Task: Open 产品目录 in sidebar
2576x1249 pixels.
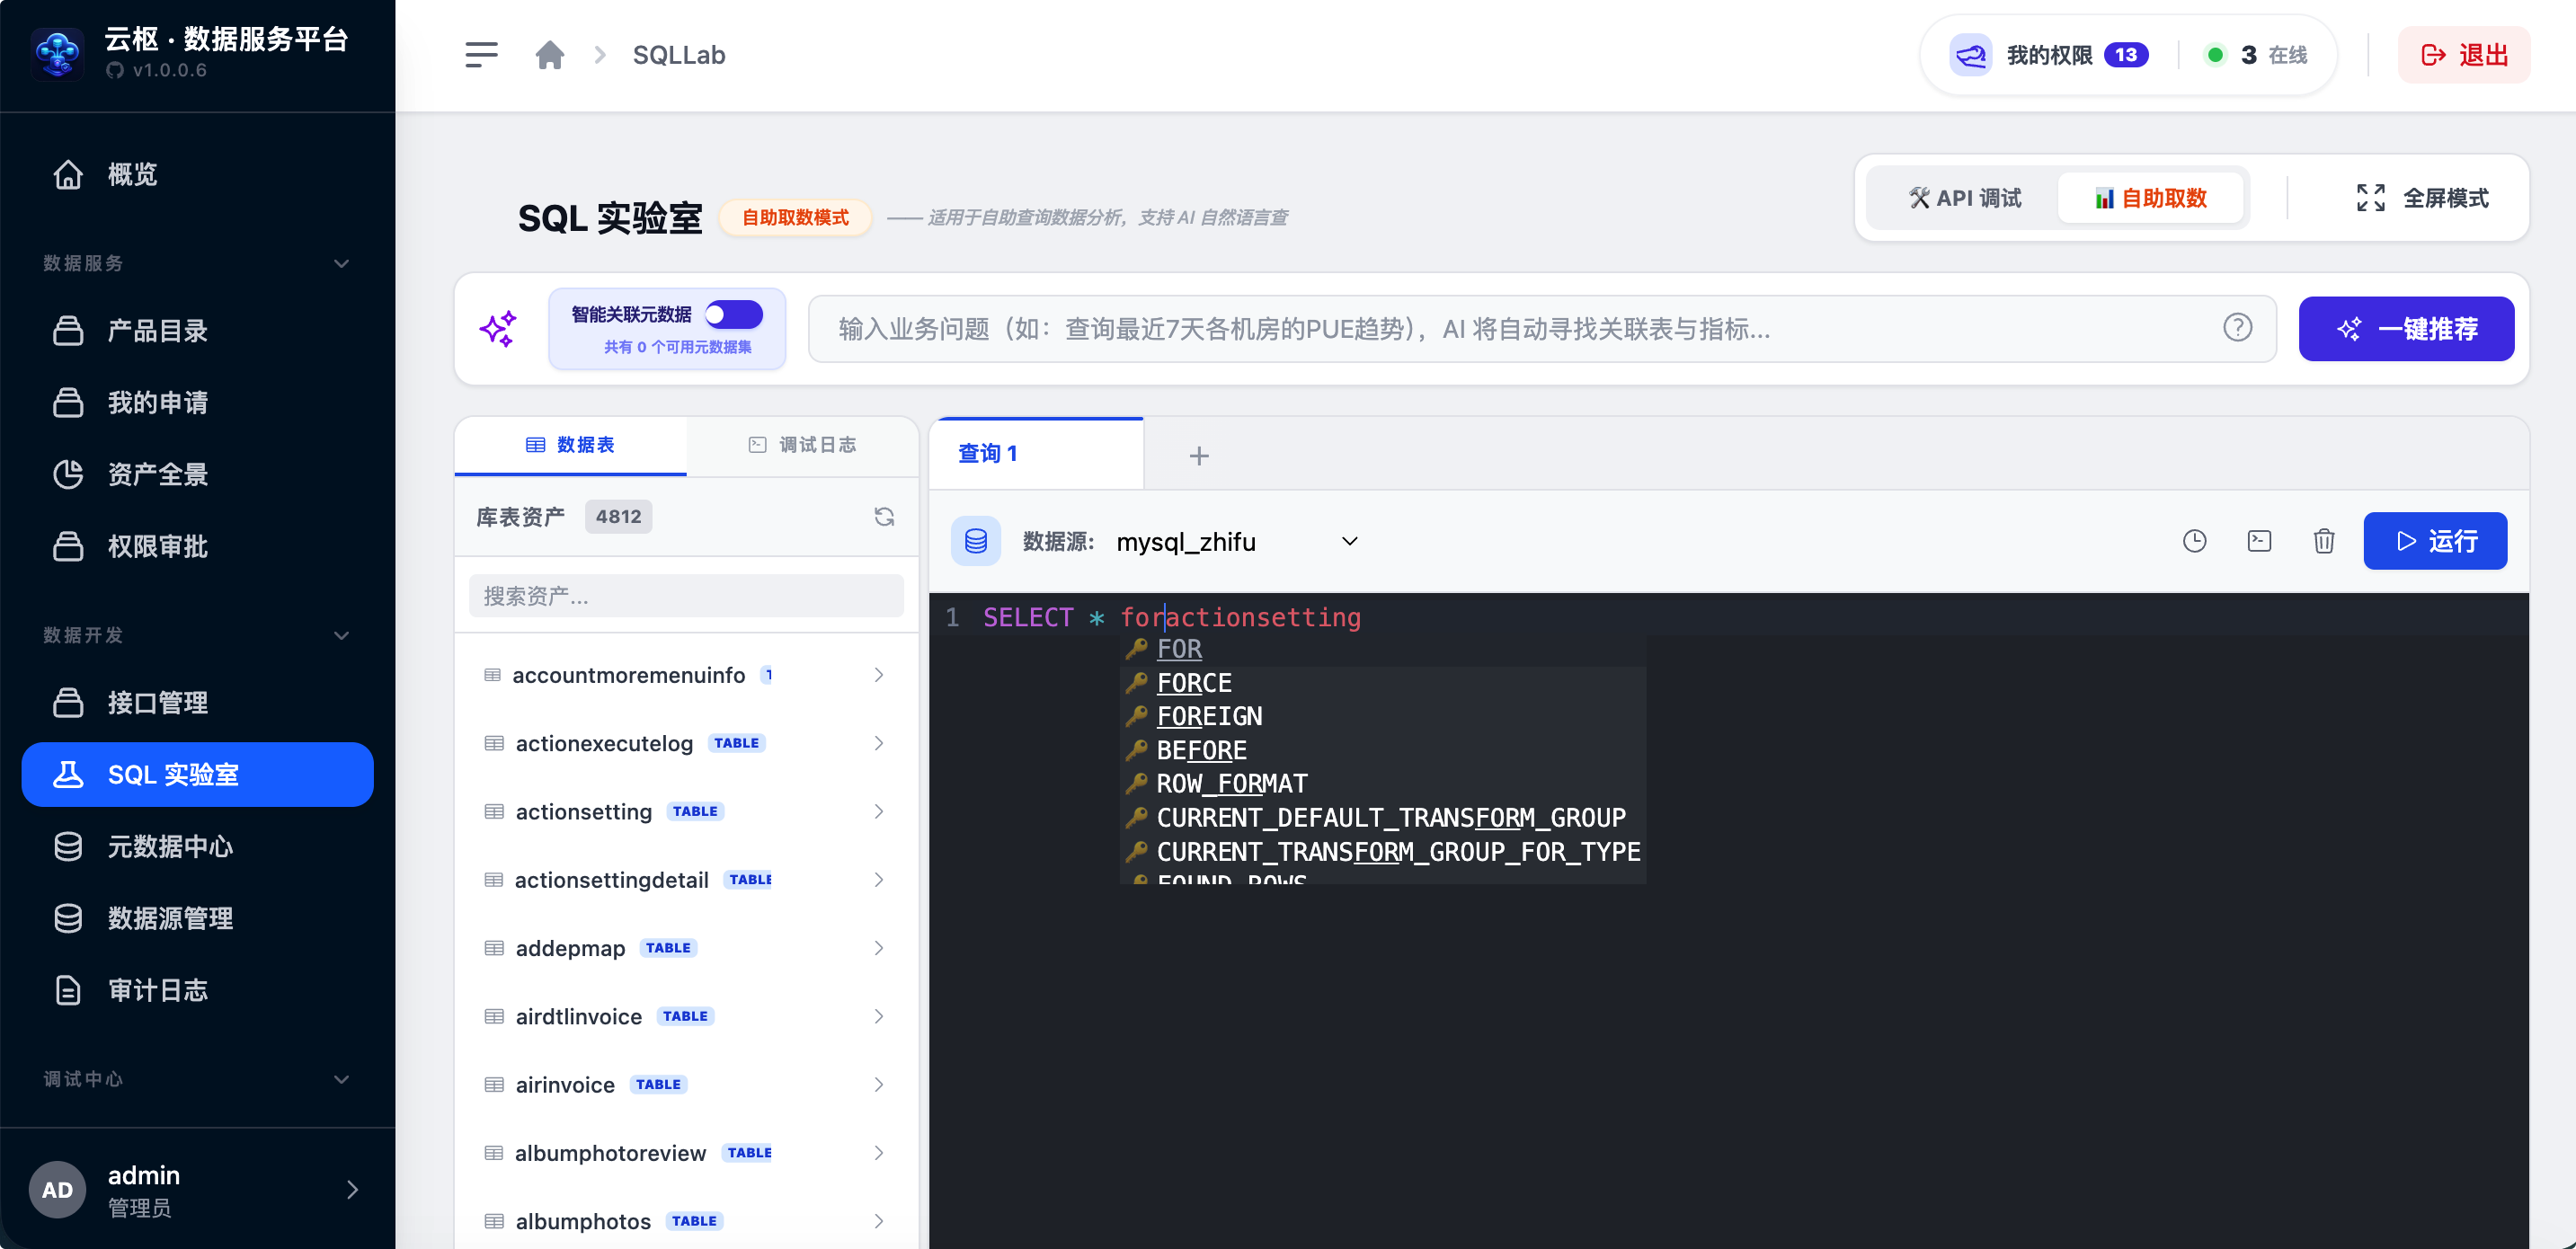Action: (x=197, y=330)
